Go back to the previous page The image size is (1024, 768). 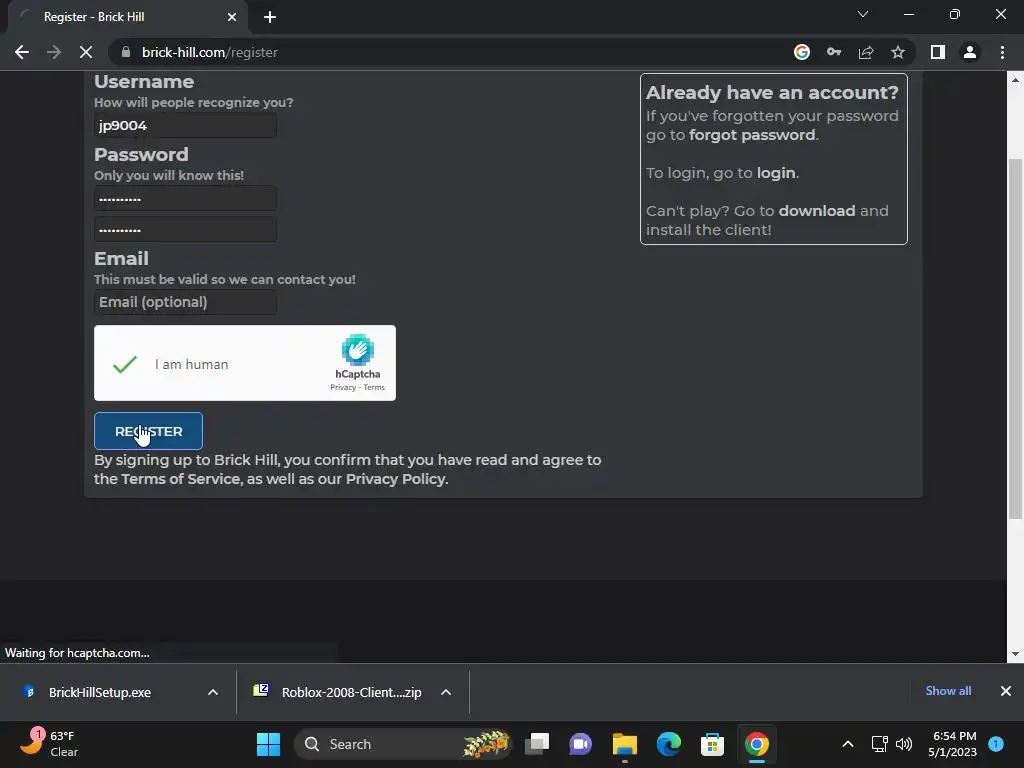click(22, 52)
